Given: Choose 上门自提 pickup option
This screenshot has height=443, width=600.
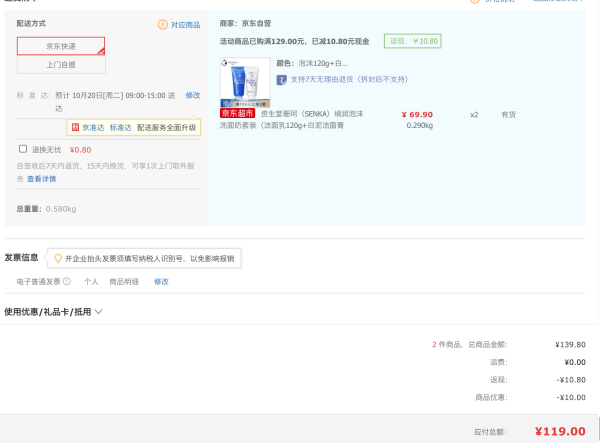Looking at the screenshot, I should click(61, 65).
